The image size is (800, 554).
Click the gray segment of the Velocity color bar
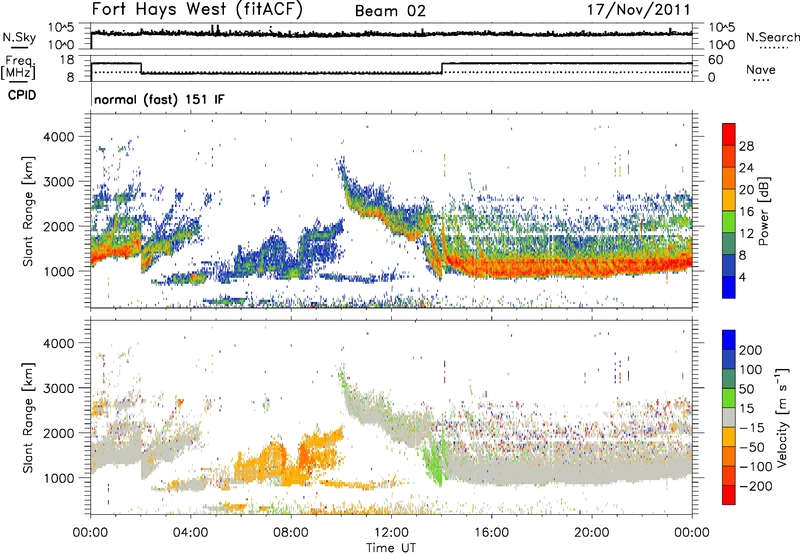729,418
